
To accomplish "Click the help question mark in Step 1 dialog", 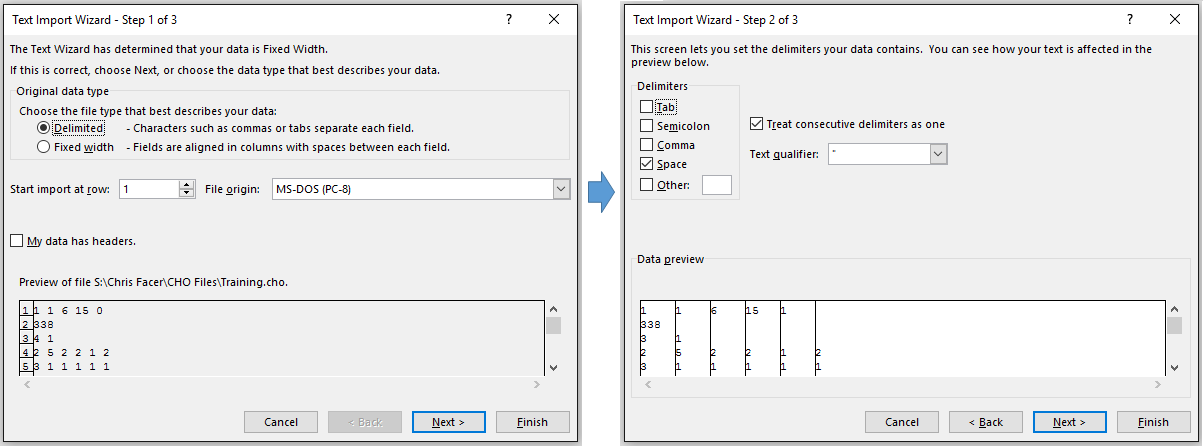I will [508, 20].
